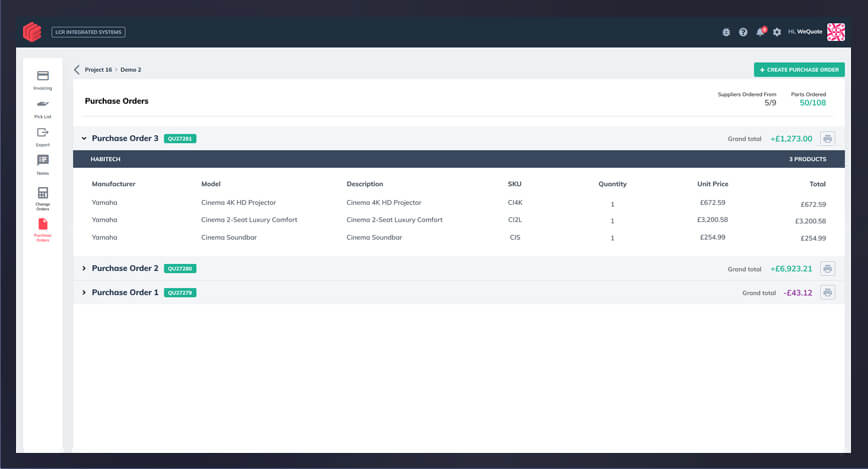The height and width of the screenshot is (469, 868).
Task: Expand Purchase Order 2
Action: pyautogui.click(x=84, y=268)
